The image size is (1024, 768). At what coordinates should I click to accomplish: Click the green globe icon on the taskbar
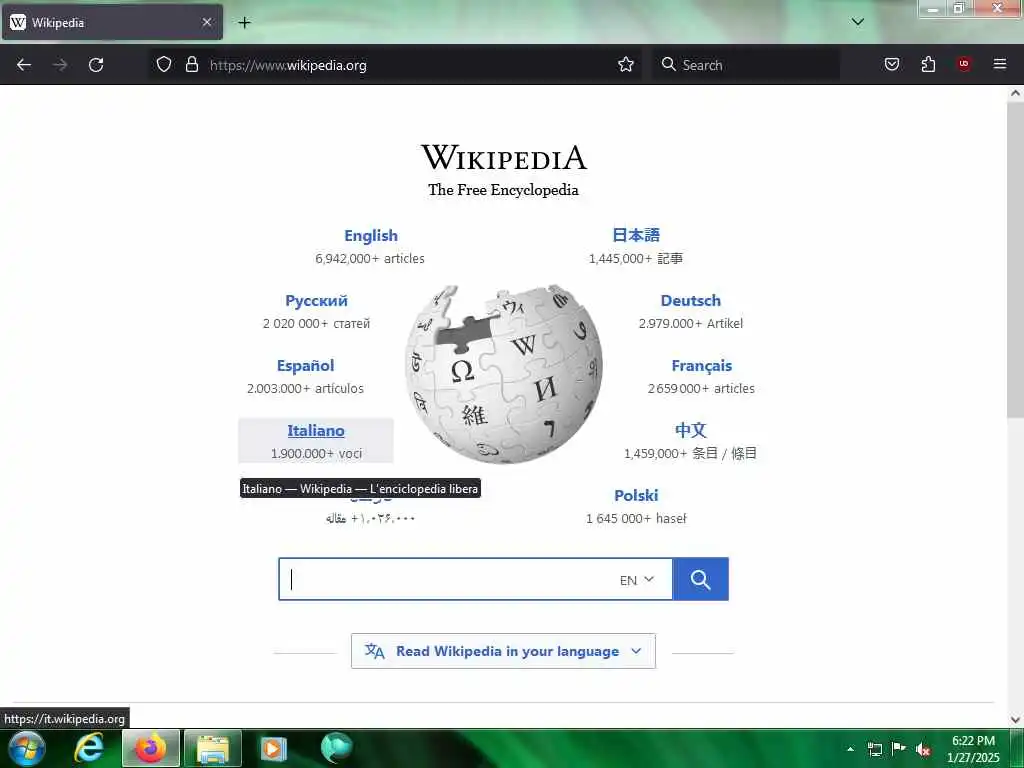tap(336, 748)
